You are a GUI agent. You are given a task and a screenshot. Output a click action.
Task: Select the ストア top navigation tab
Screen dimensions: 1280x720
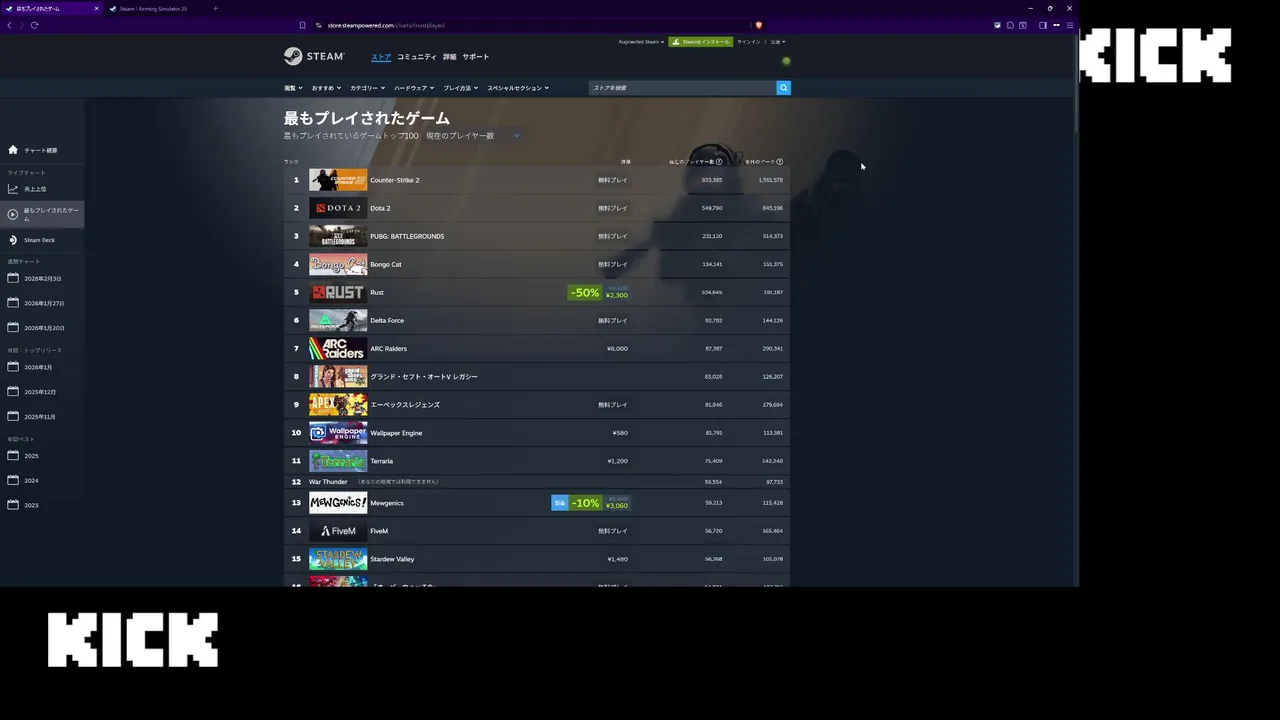(381, 57)
